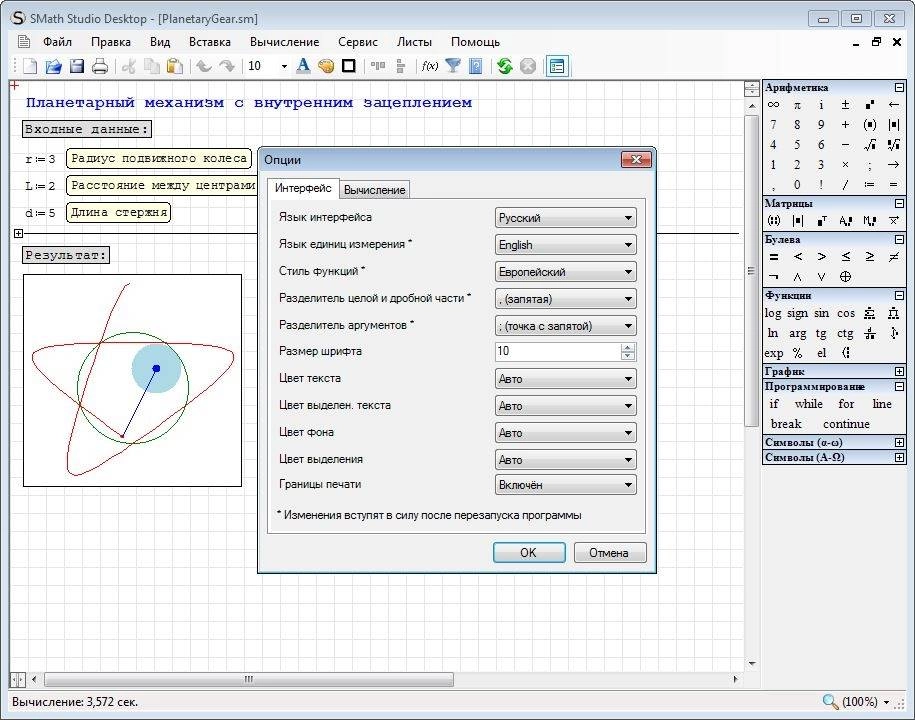Open the Файл menu

57,42
